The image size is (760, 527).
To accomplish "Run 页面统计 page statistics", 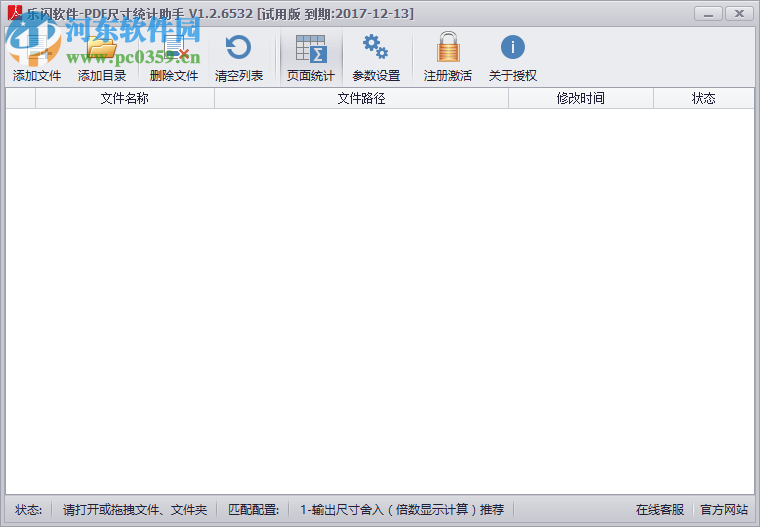I will (311, 57).
